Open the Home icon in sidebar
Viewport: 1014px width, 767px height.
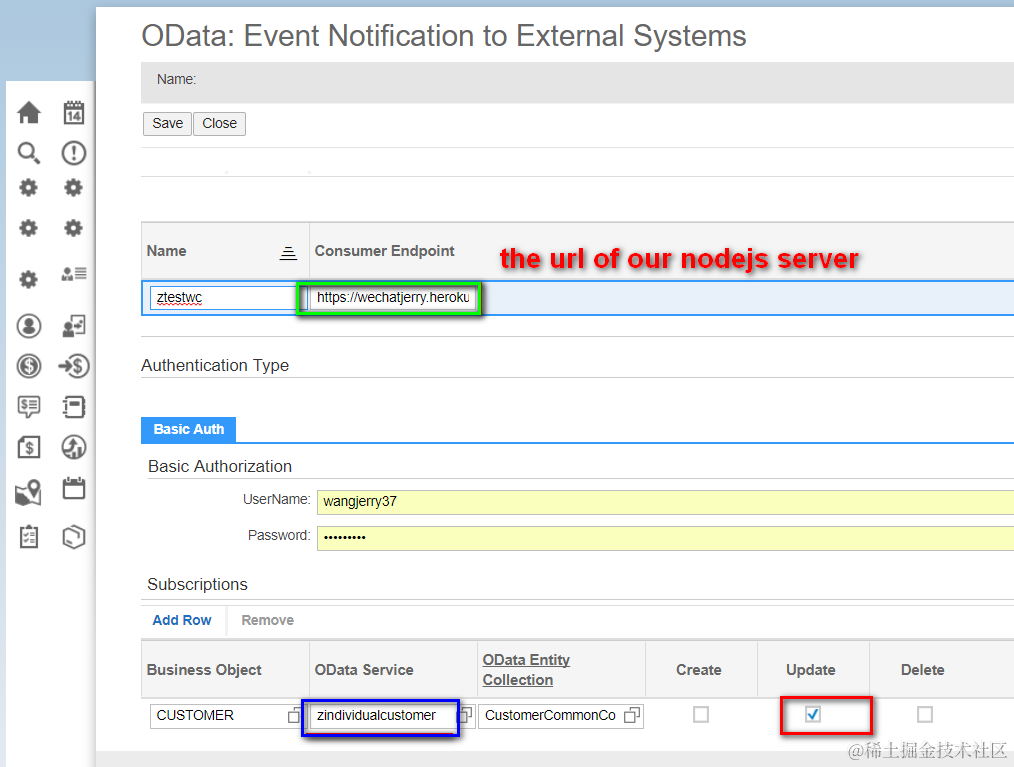[28, 113]
